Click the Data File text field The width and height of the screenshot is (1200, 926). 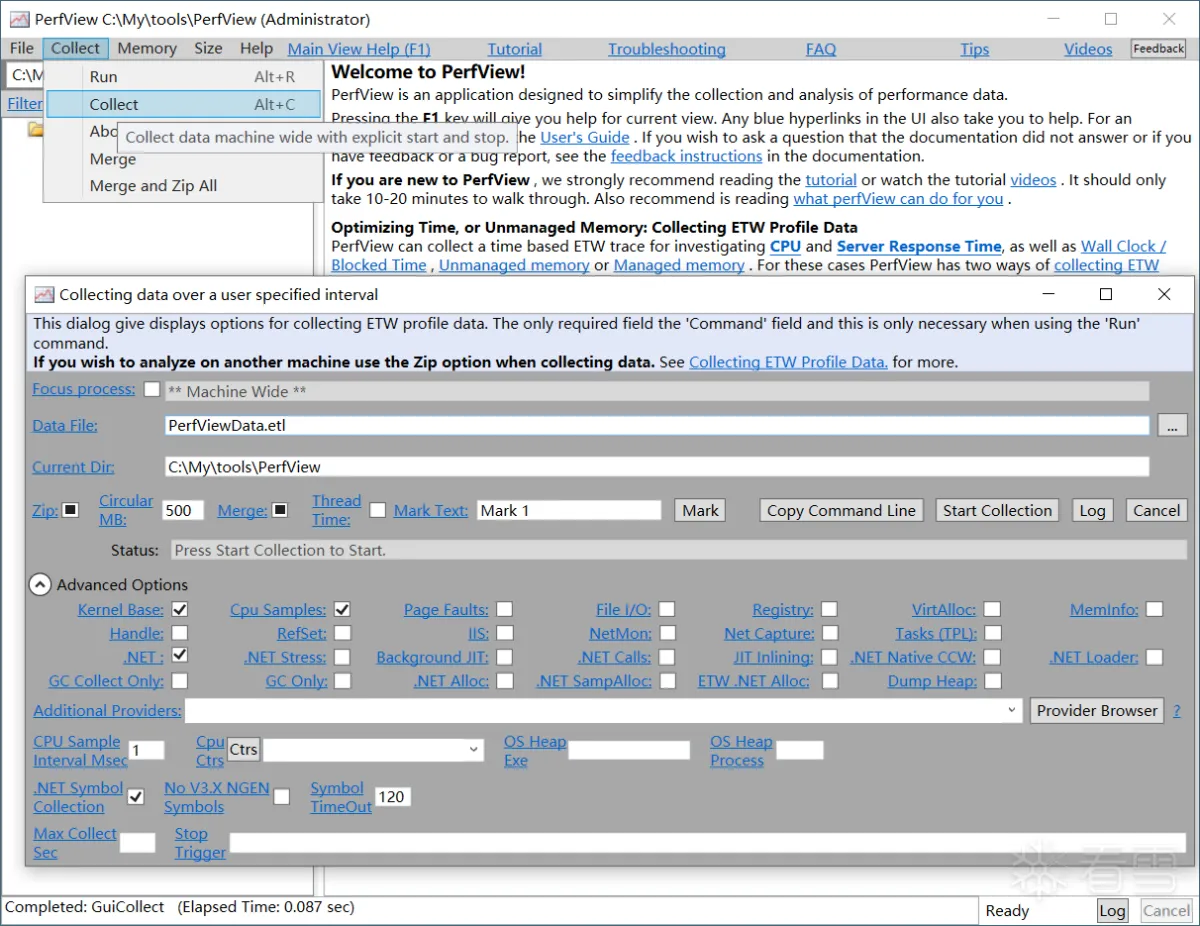pos(657,426)
